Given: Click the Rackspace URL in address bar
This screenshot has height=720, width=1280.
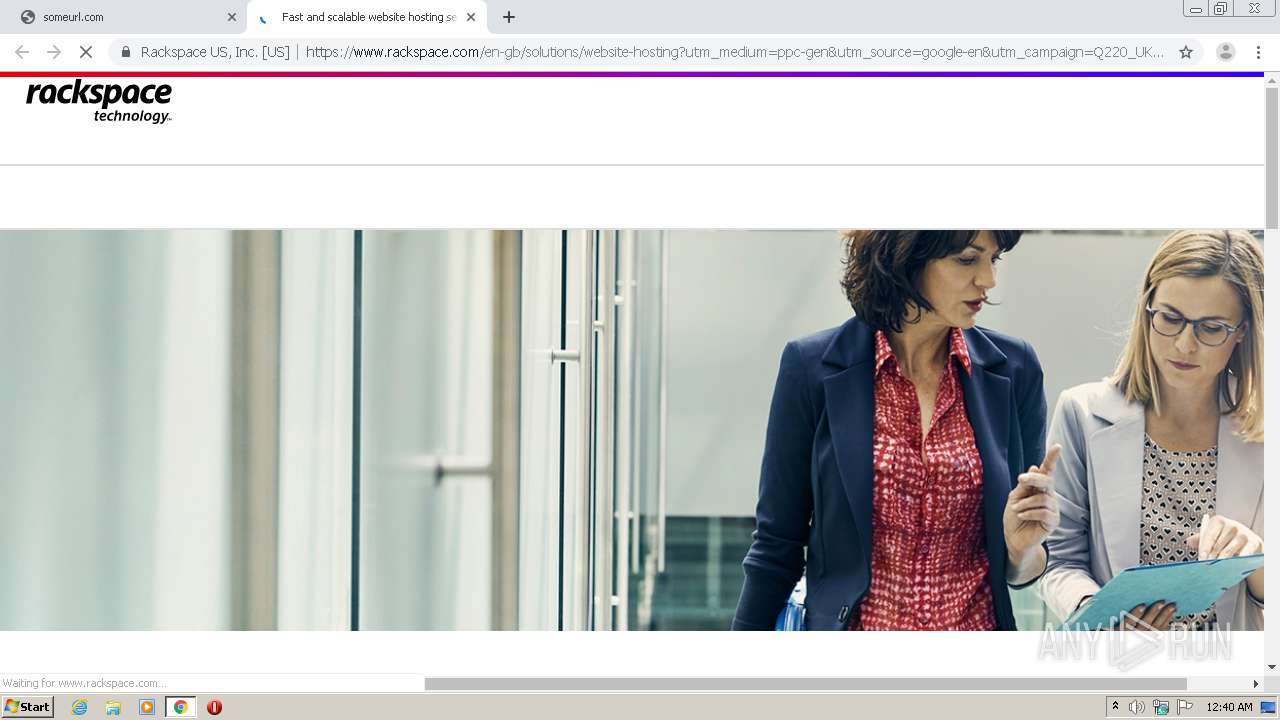Looking at the screenshot, I should 735,52.
